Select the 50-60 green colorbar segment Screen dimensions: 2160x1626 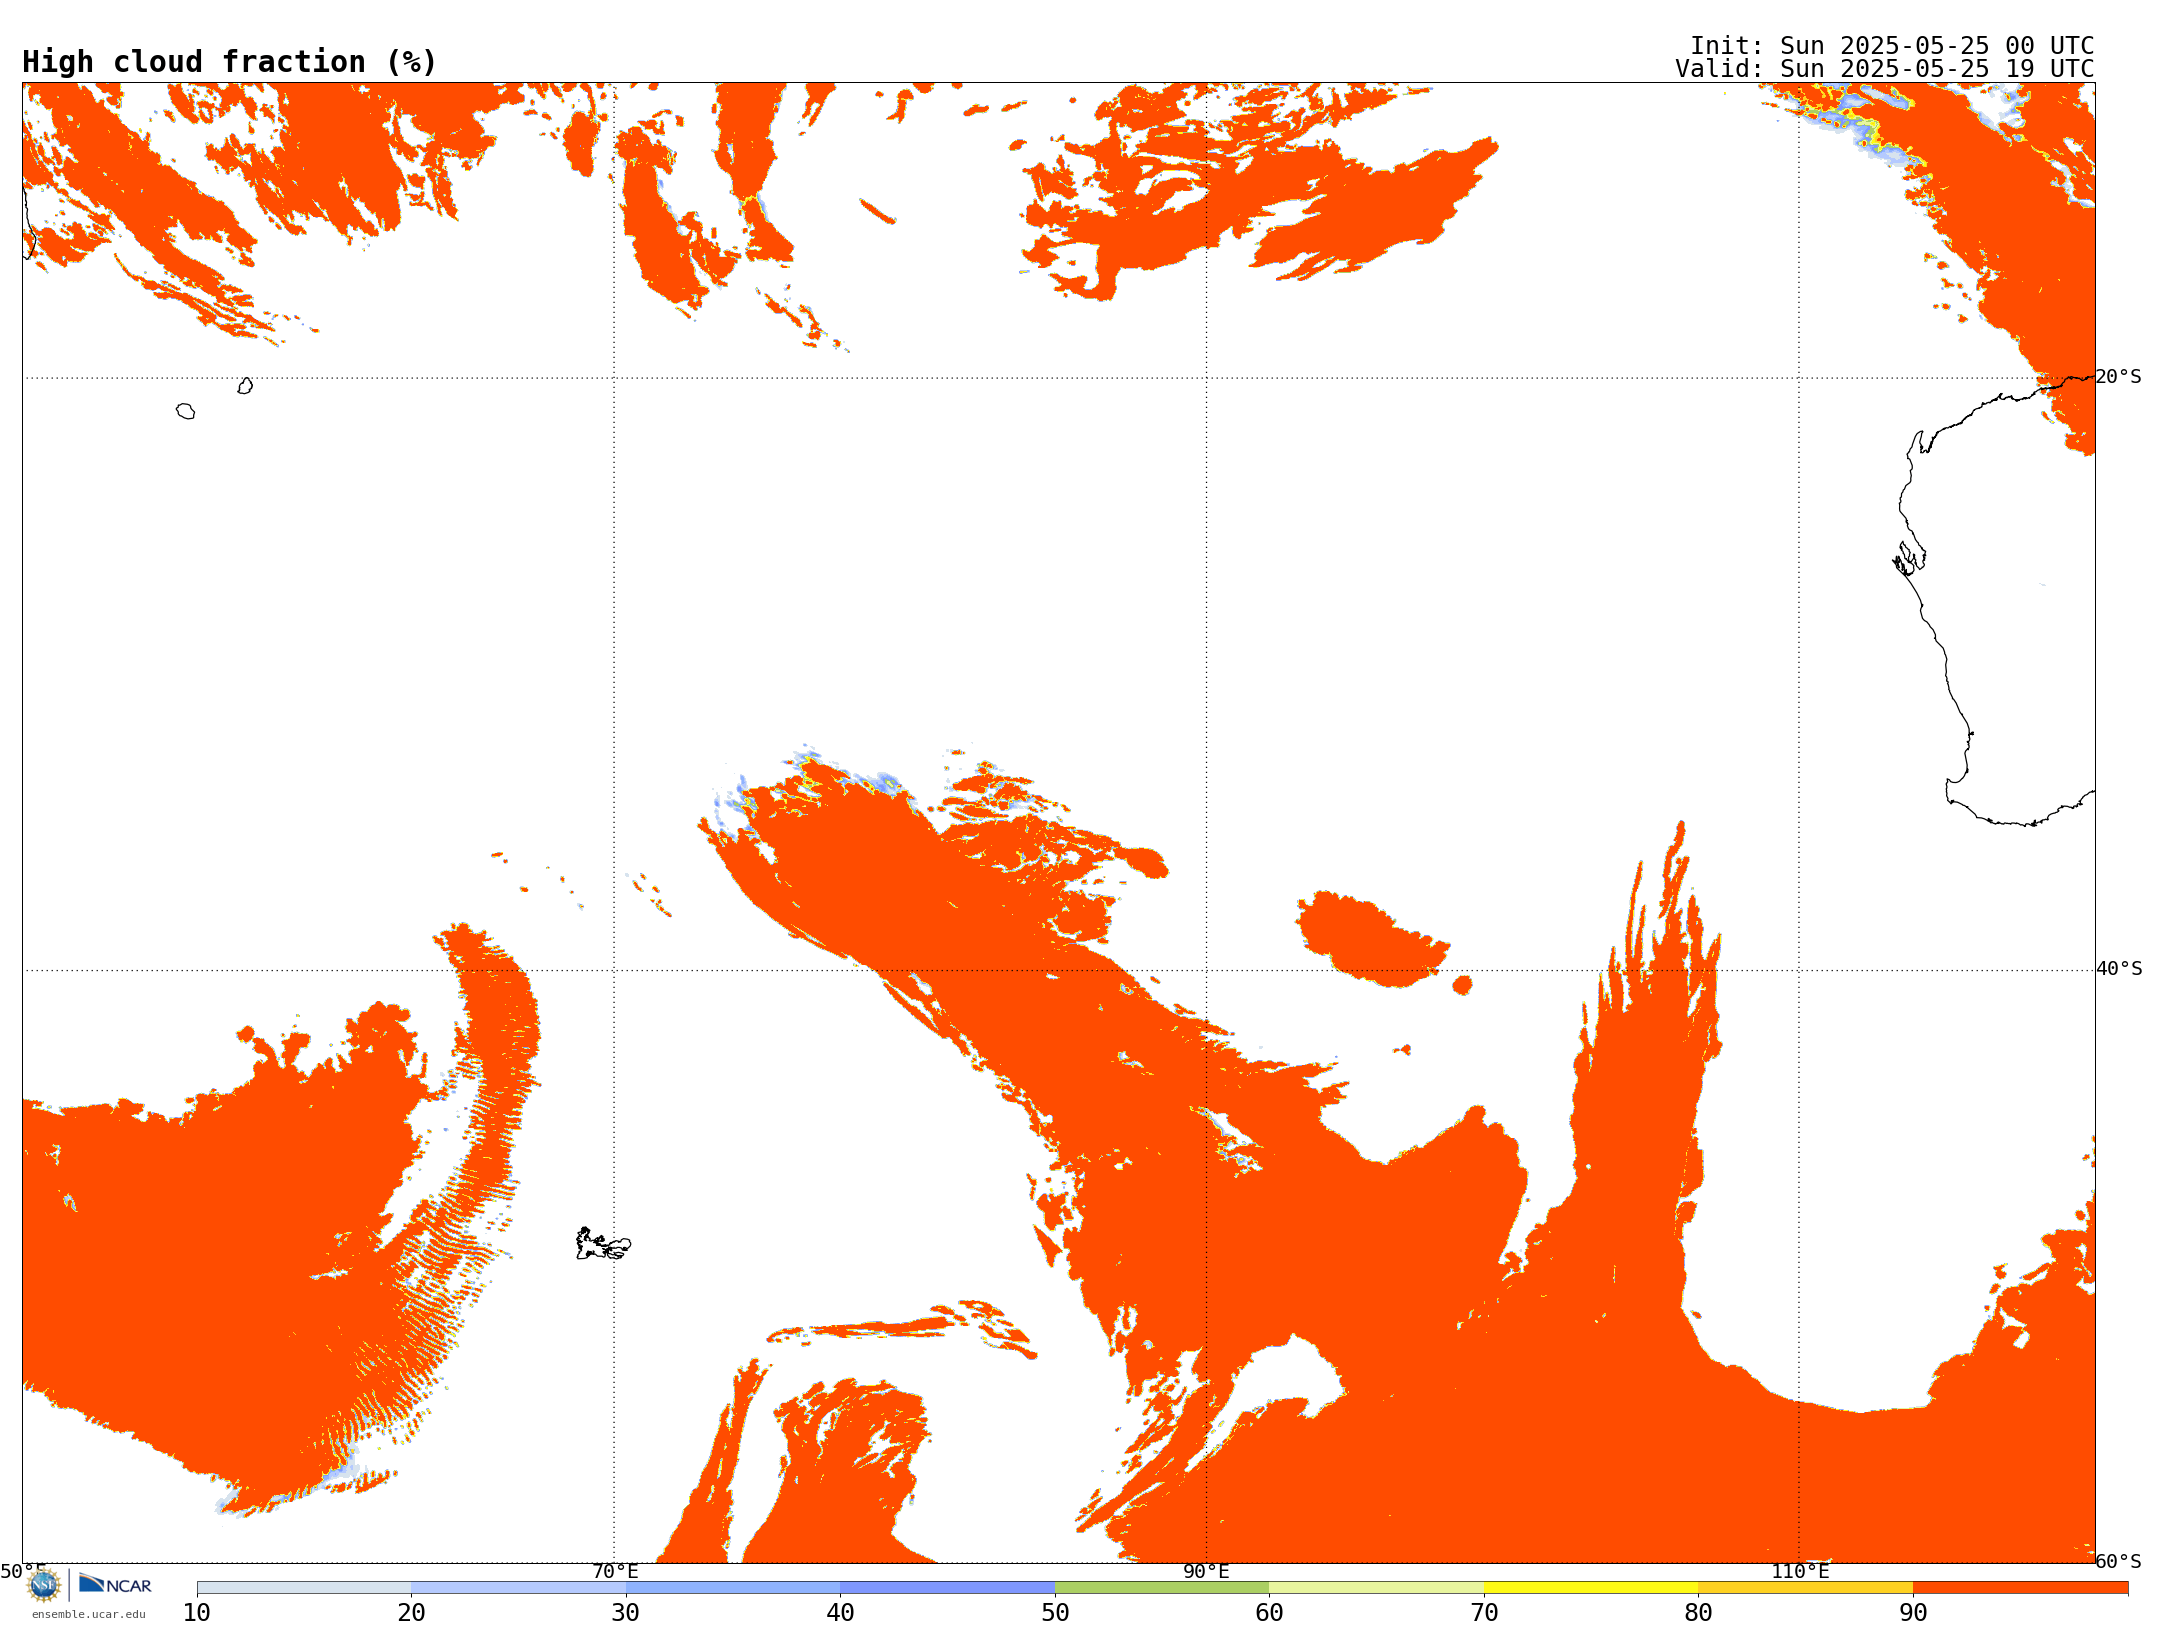pyautogui.click(x=1162, y=1588)
